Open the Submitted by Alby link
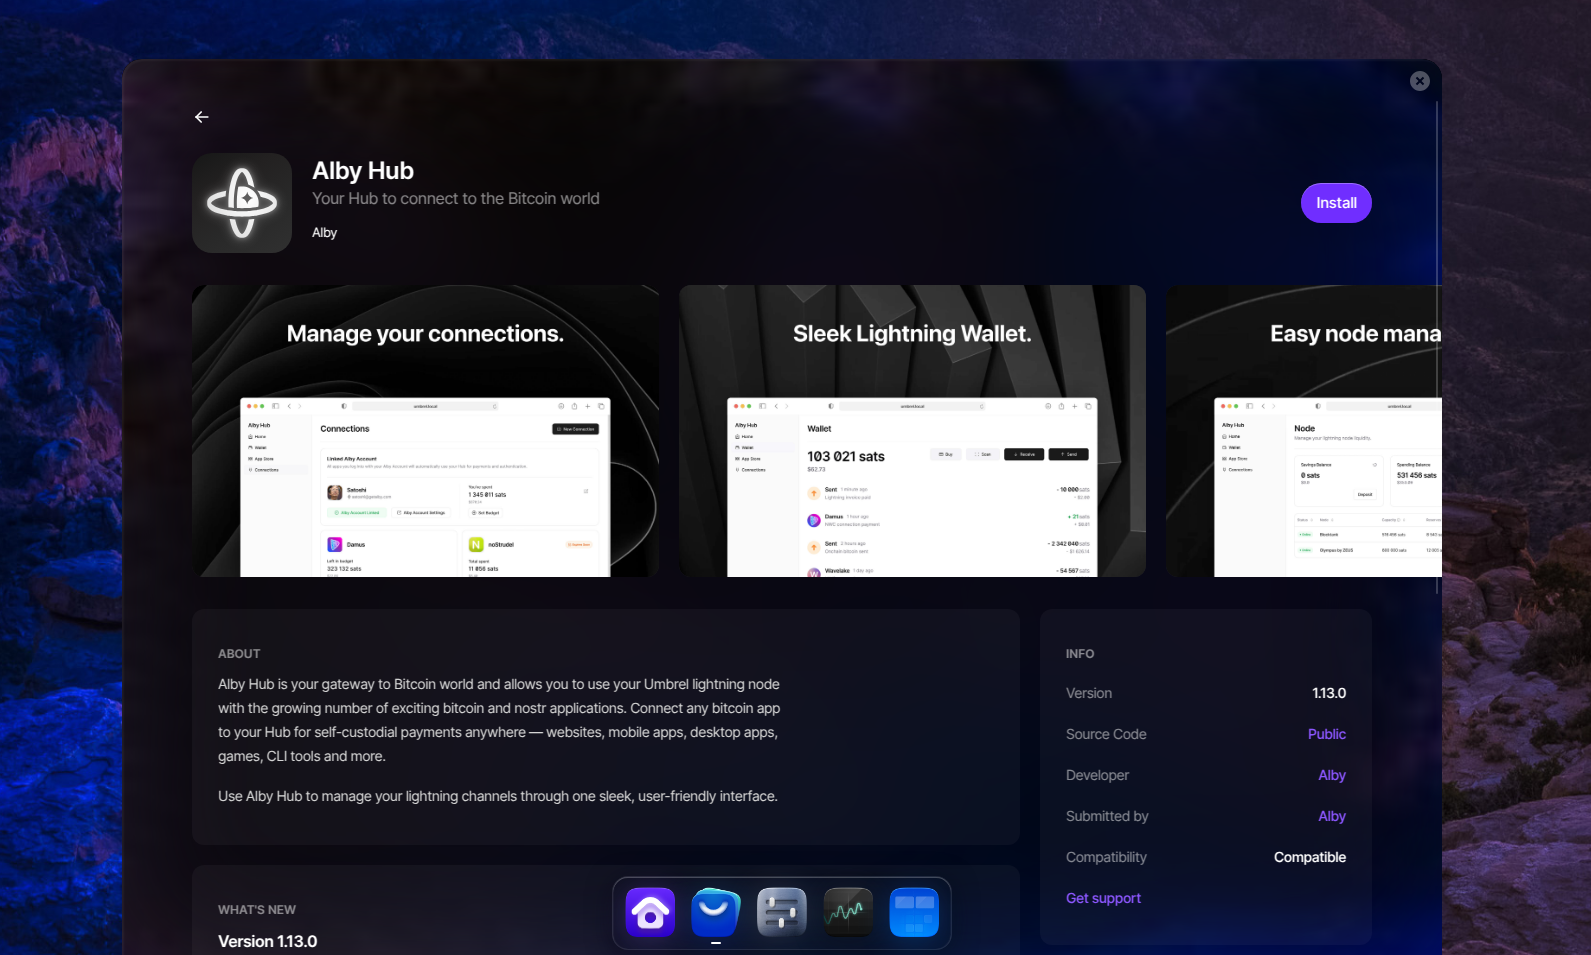Image resolution: width=1591 pixels, height=955 pixels. [x=1332, y=816]
